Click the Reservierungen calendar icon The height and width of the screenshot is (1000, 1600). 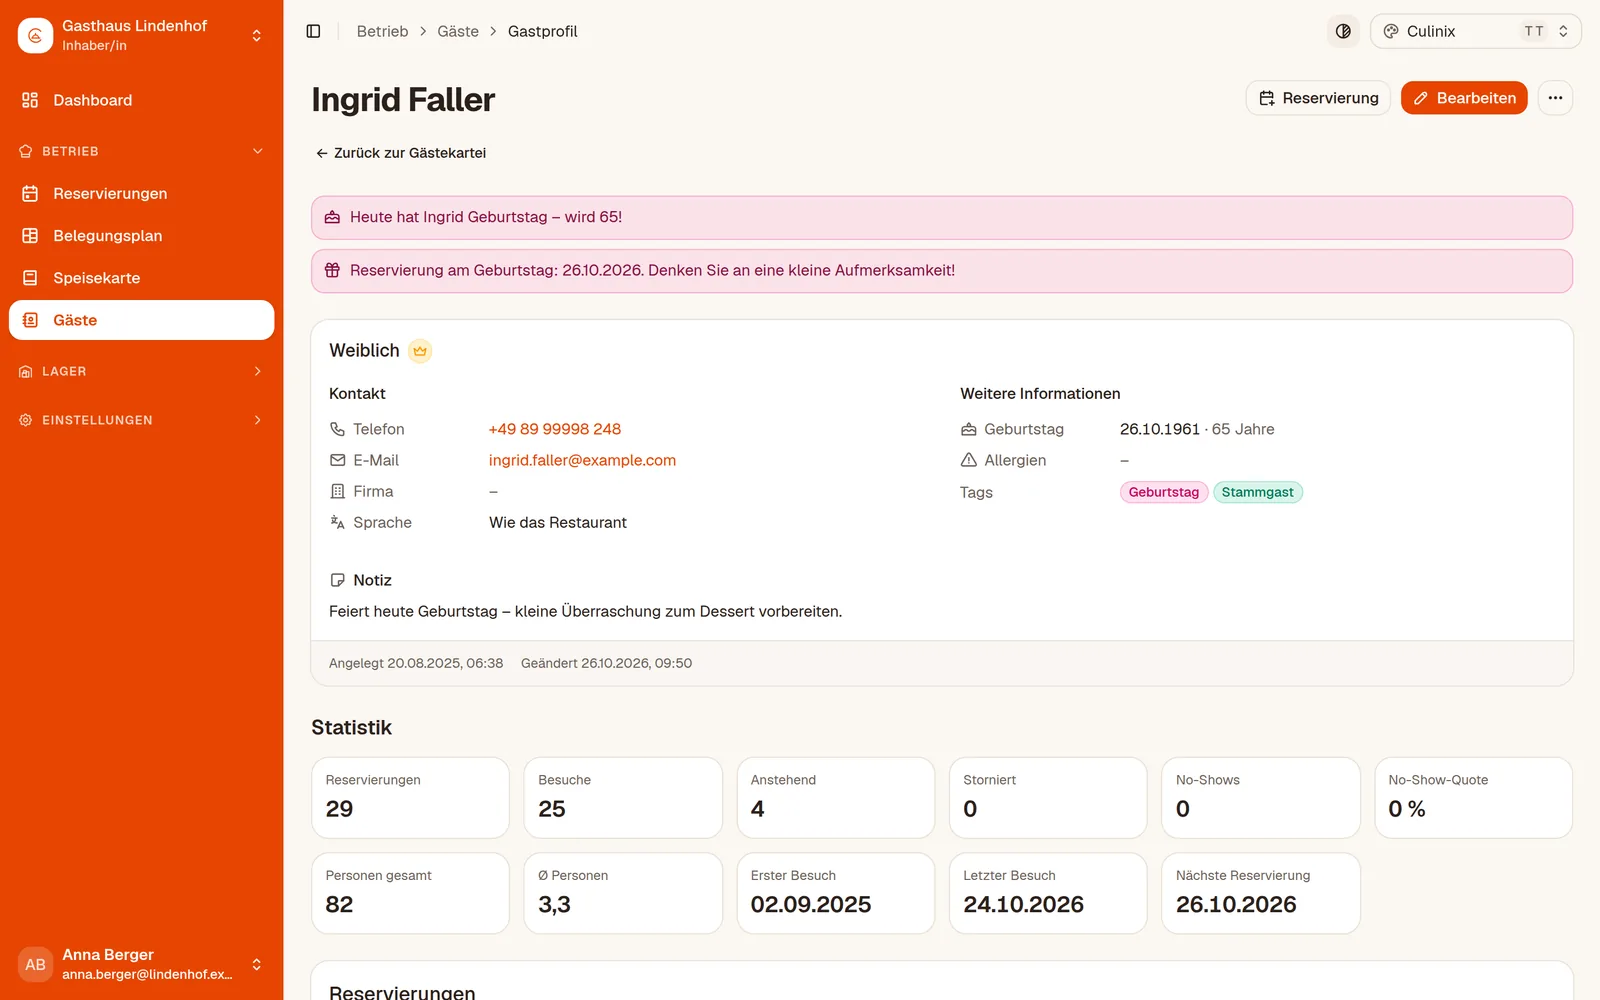(x=30, y=193)
